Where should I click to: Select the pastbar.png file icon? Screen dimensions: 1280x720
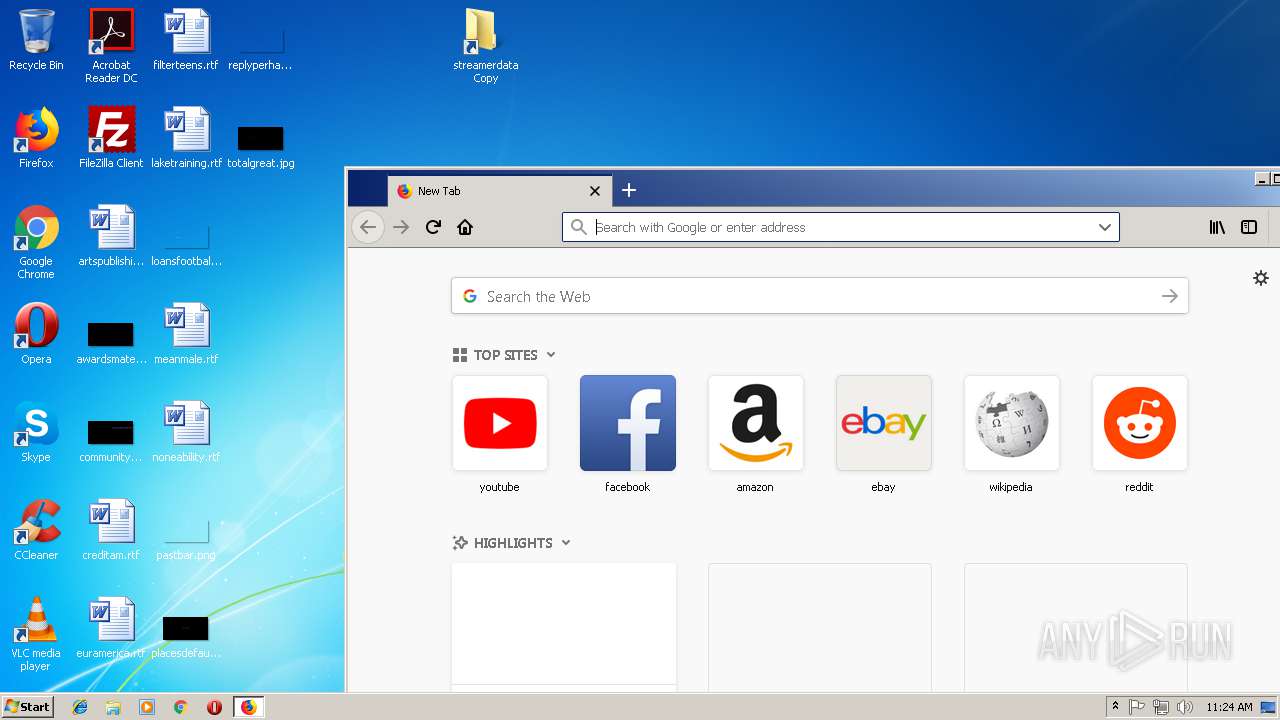186,540
